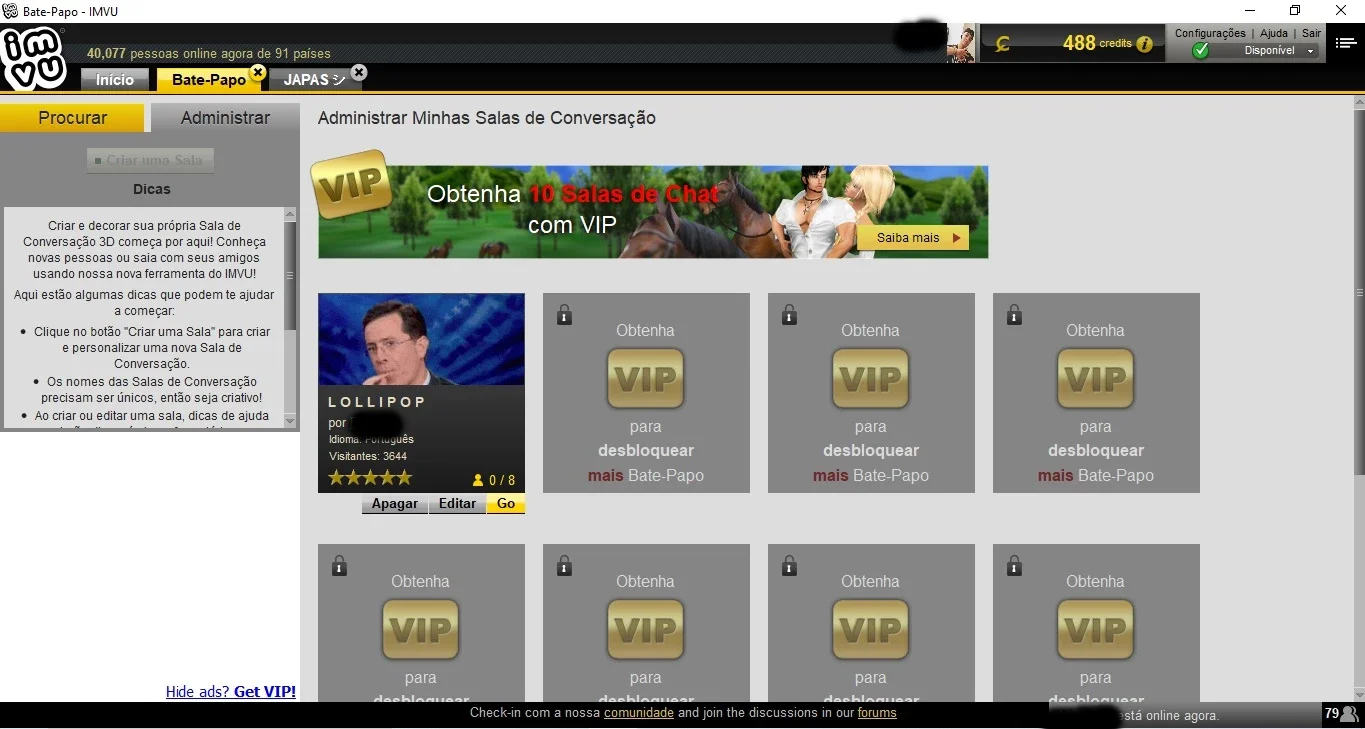Click the VIP horse banner image
The height and width of the screenshot is (729, 1365).
click(x=653, y=212)
